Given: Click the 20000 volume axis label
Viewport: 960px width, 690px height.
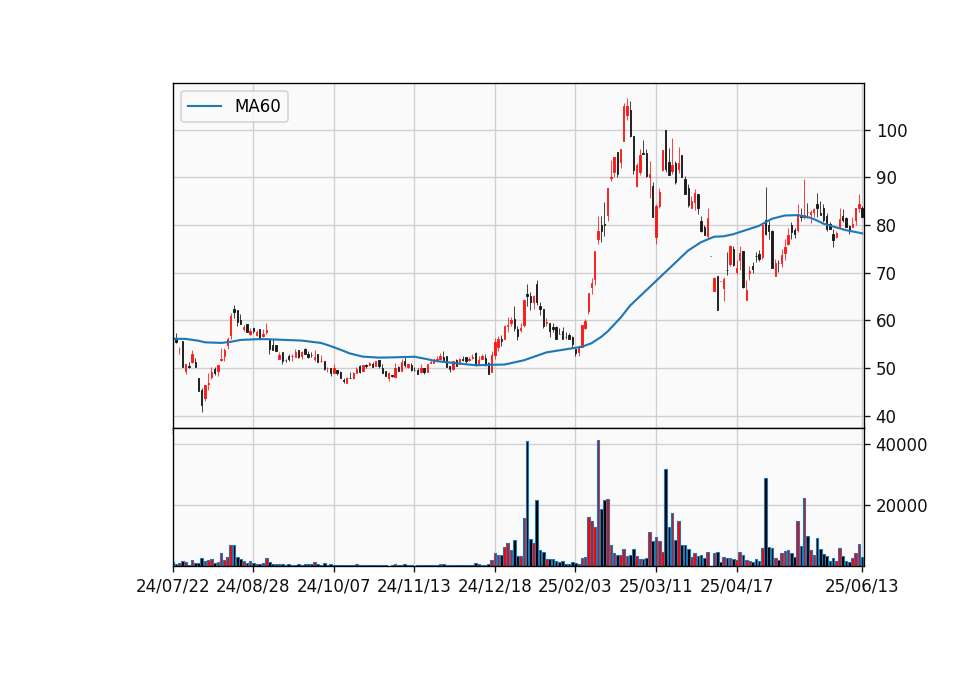Looking at the screenshot, I should 902,506.
